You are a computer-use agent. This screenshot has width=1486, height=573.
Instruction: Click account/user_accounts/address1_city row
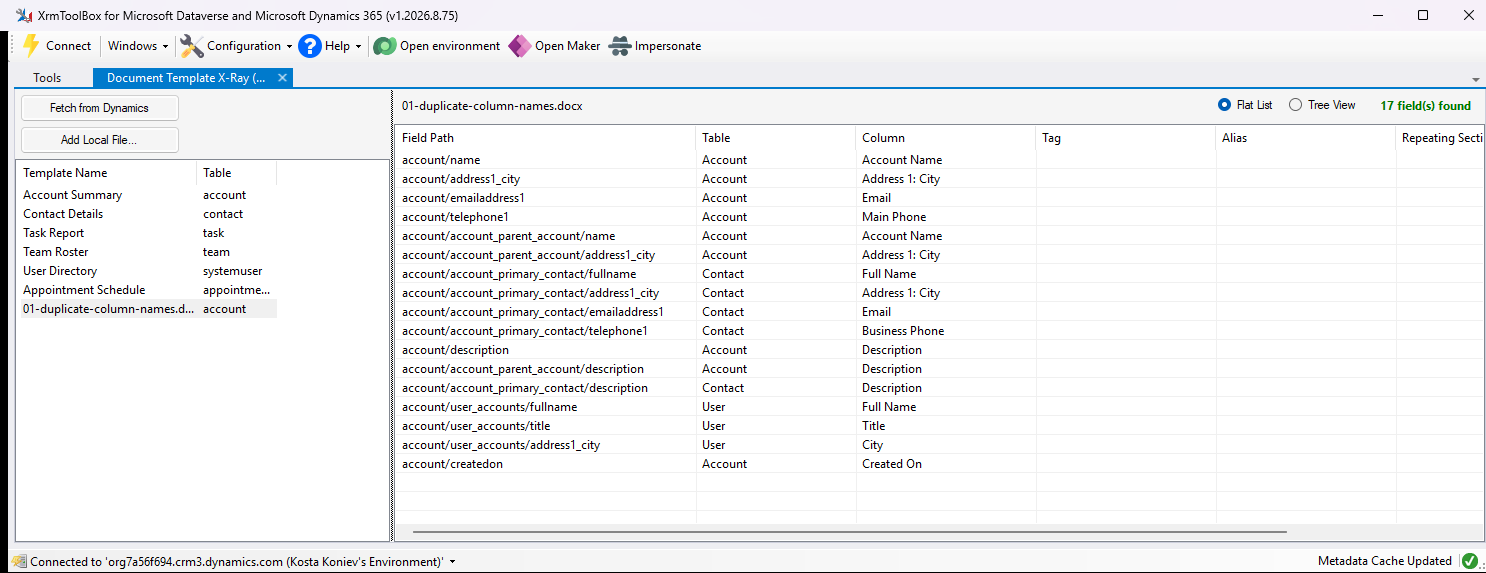tap(501, 445)
